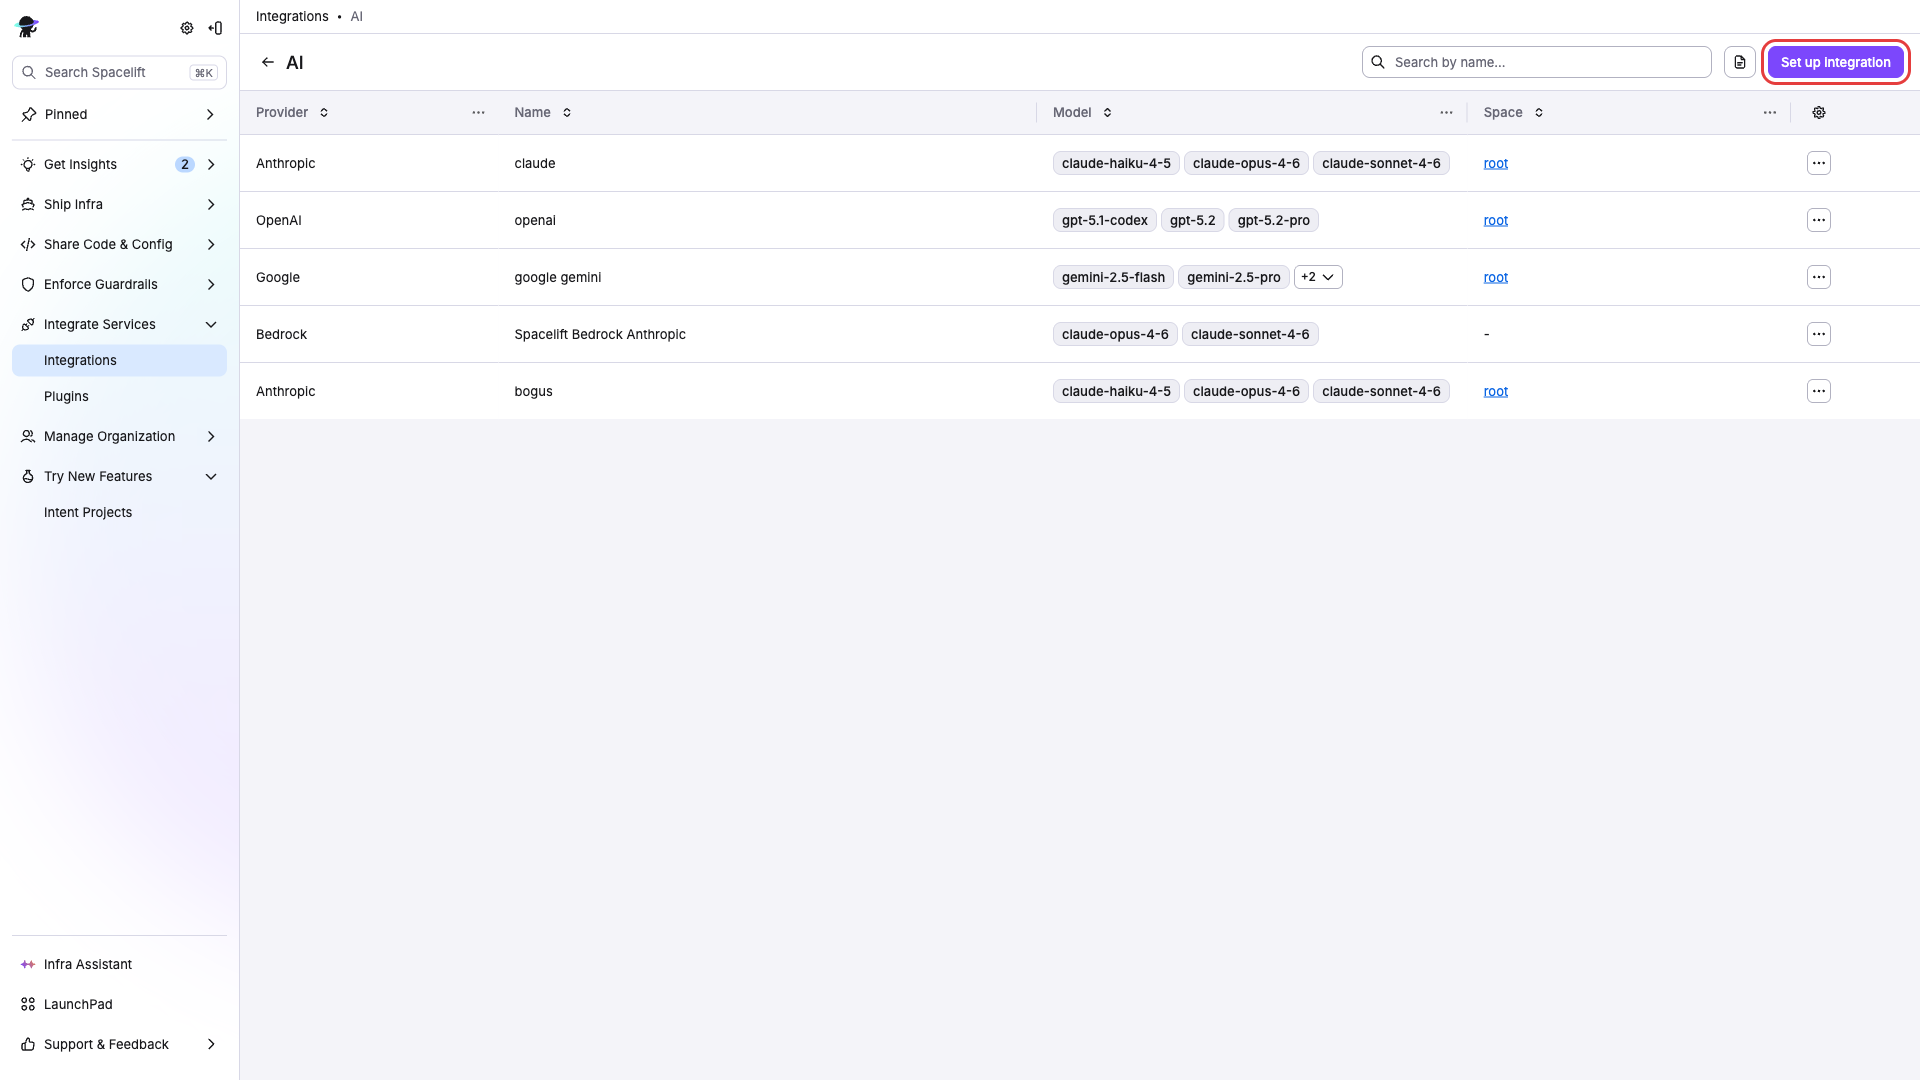This screenshot has width=1920, height=1080.
Task: Click the back arrow next to AI heading
Action: (268, 61)
